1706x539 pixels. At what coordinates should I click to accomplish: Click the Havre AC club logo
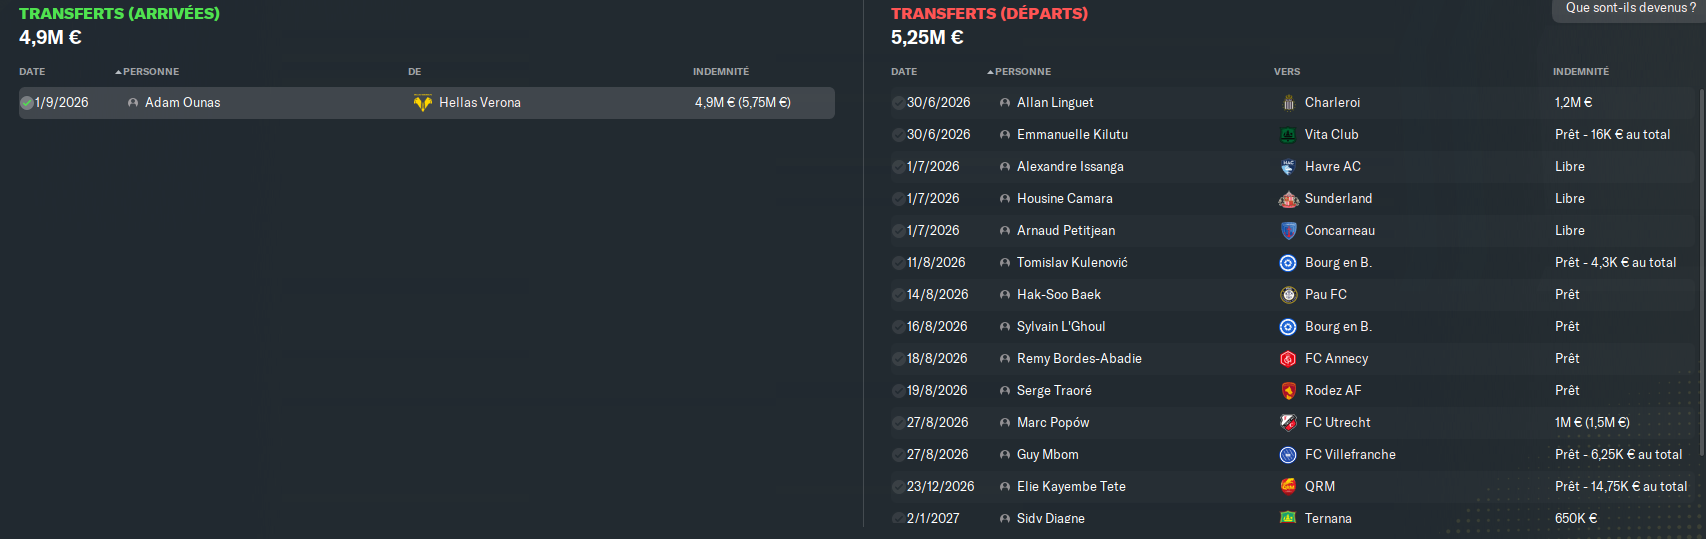click(1288, 167)
